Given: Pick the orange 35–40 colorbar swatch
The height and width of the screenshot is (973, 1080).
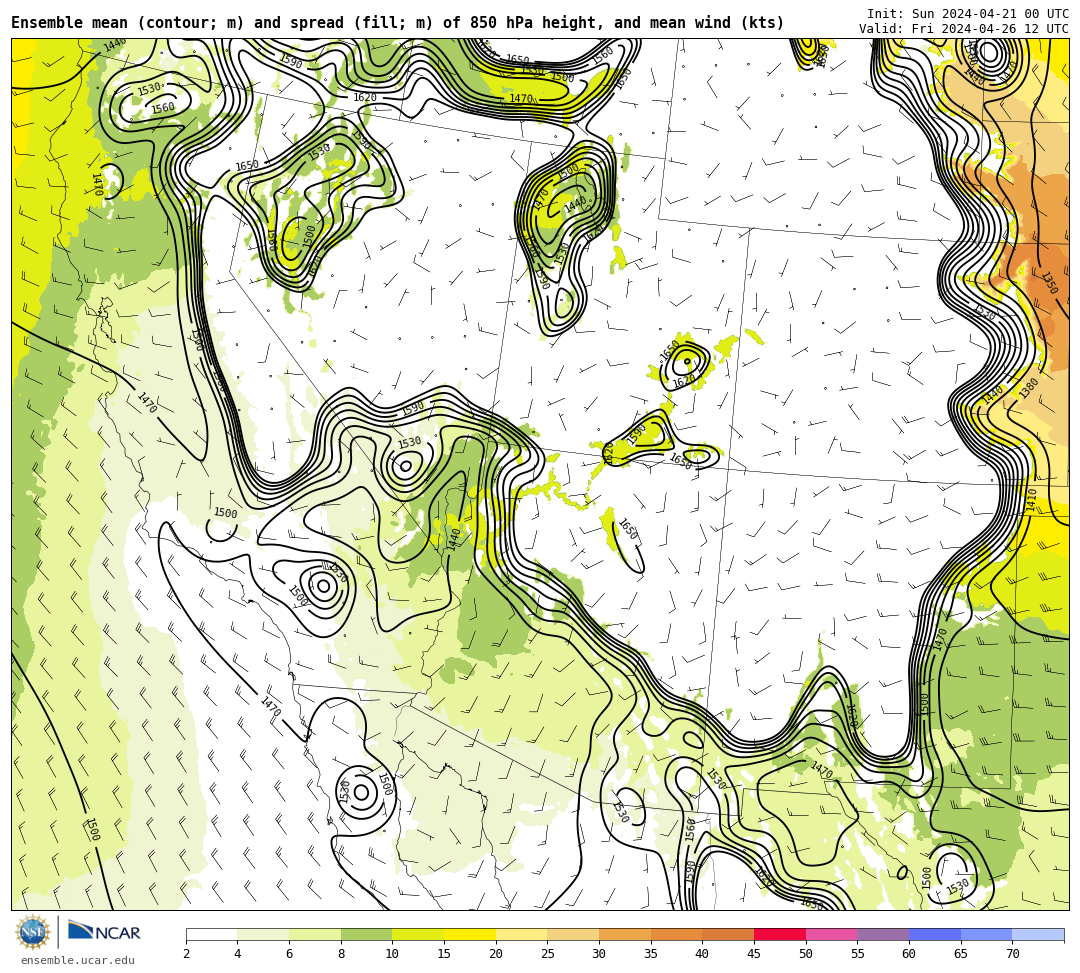Looking at the screenshot, I should 676,934.
